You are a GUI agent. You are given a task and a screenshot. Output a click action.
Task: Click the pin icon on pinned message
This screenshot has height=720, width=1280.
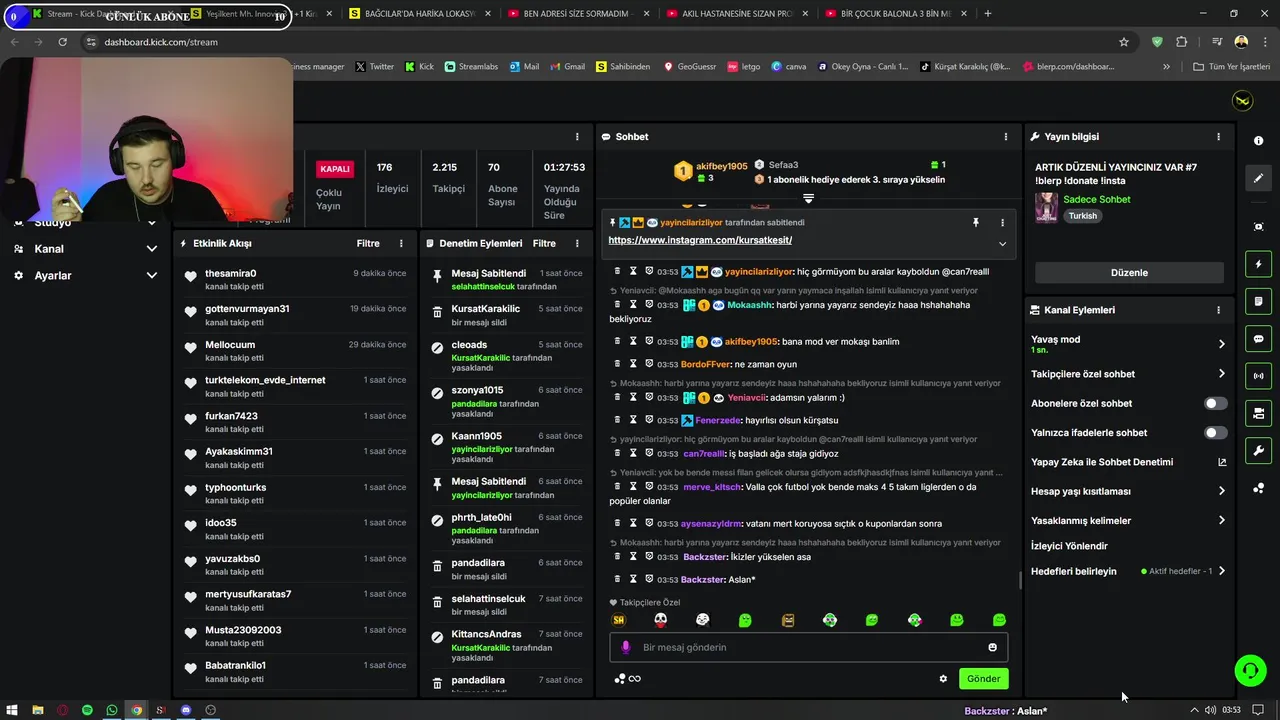click(x=976, y=222)
